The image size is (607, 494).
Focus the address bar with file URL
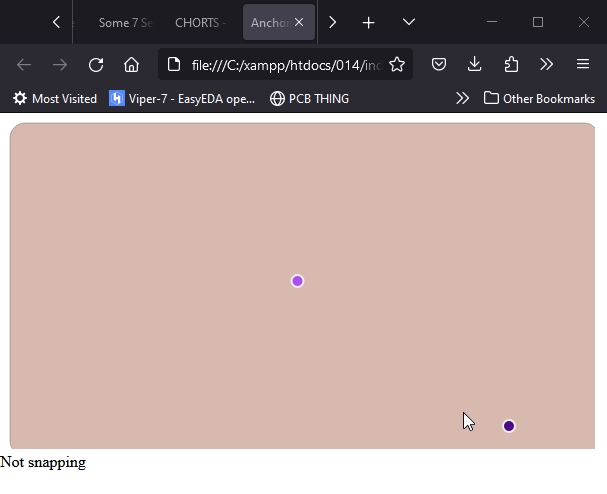pos(286,65)
